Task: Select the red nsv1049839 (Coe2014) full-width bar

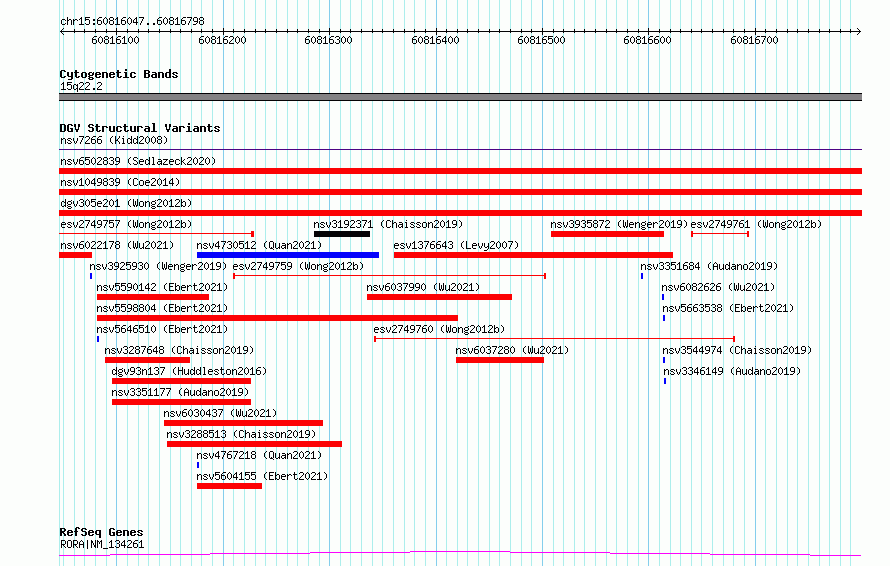Action: tap(460, 192)
